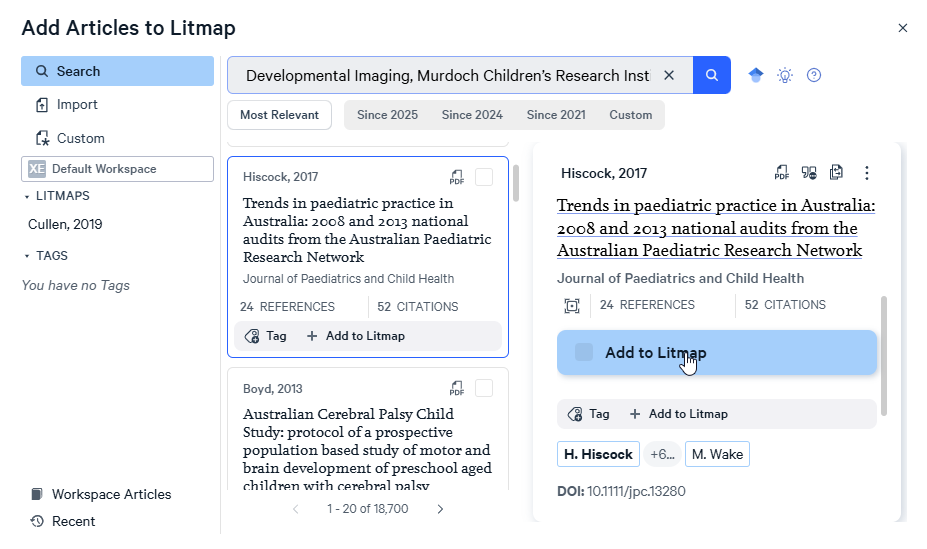Clear the search field text
The height and width of the screenshot is (549, 927).
[x=669, y=75]
